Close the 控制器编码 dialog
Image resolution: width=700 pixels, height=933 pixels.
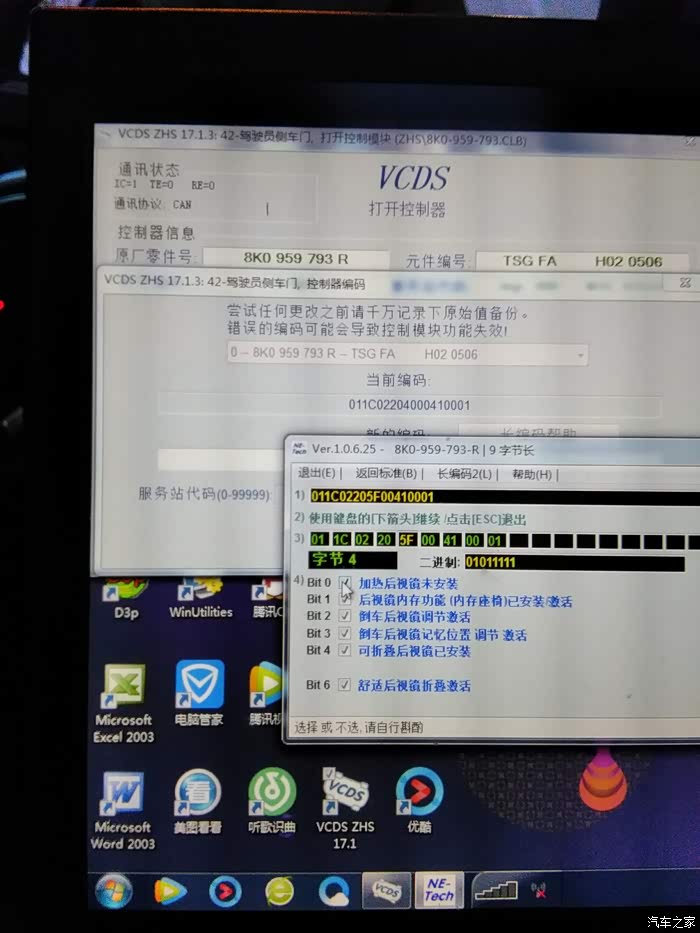(x=685, y=283)
